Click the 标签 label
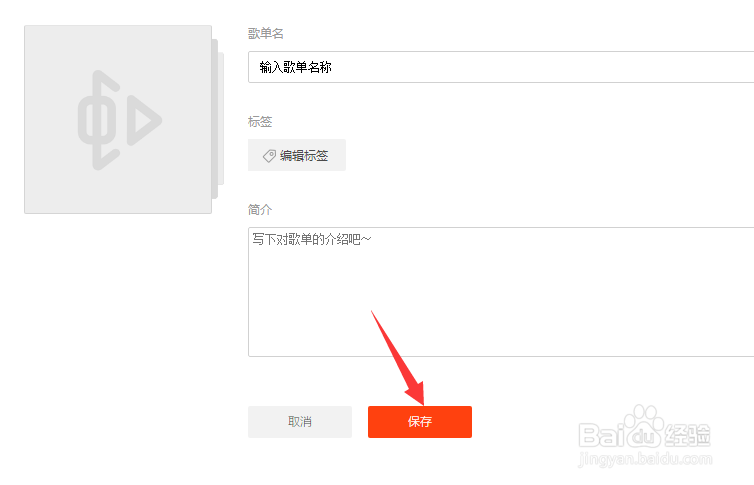The height and width of the screenshot is (485, 754). click(260, 122)
